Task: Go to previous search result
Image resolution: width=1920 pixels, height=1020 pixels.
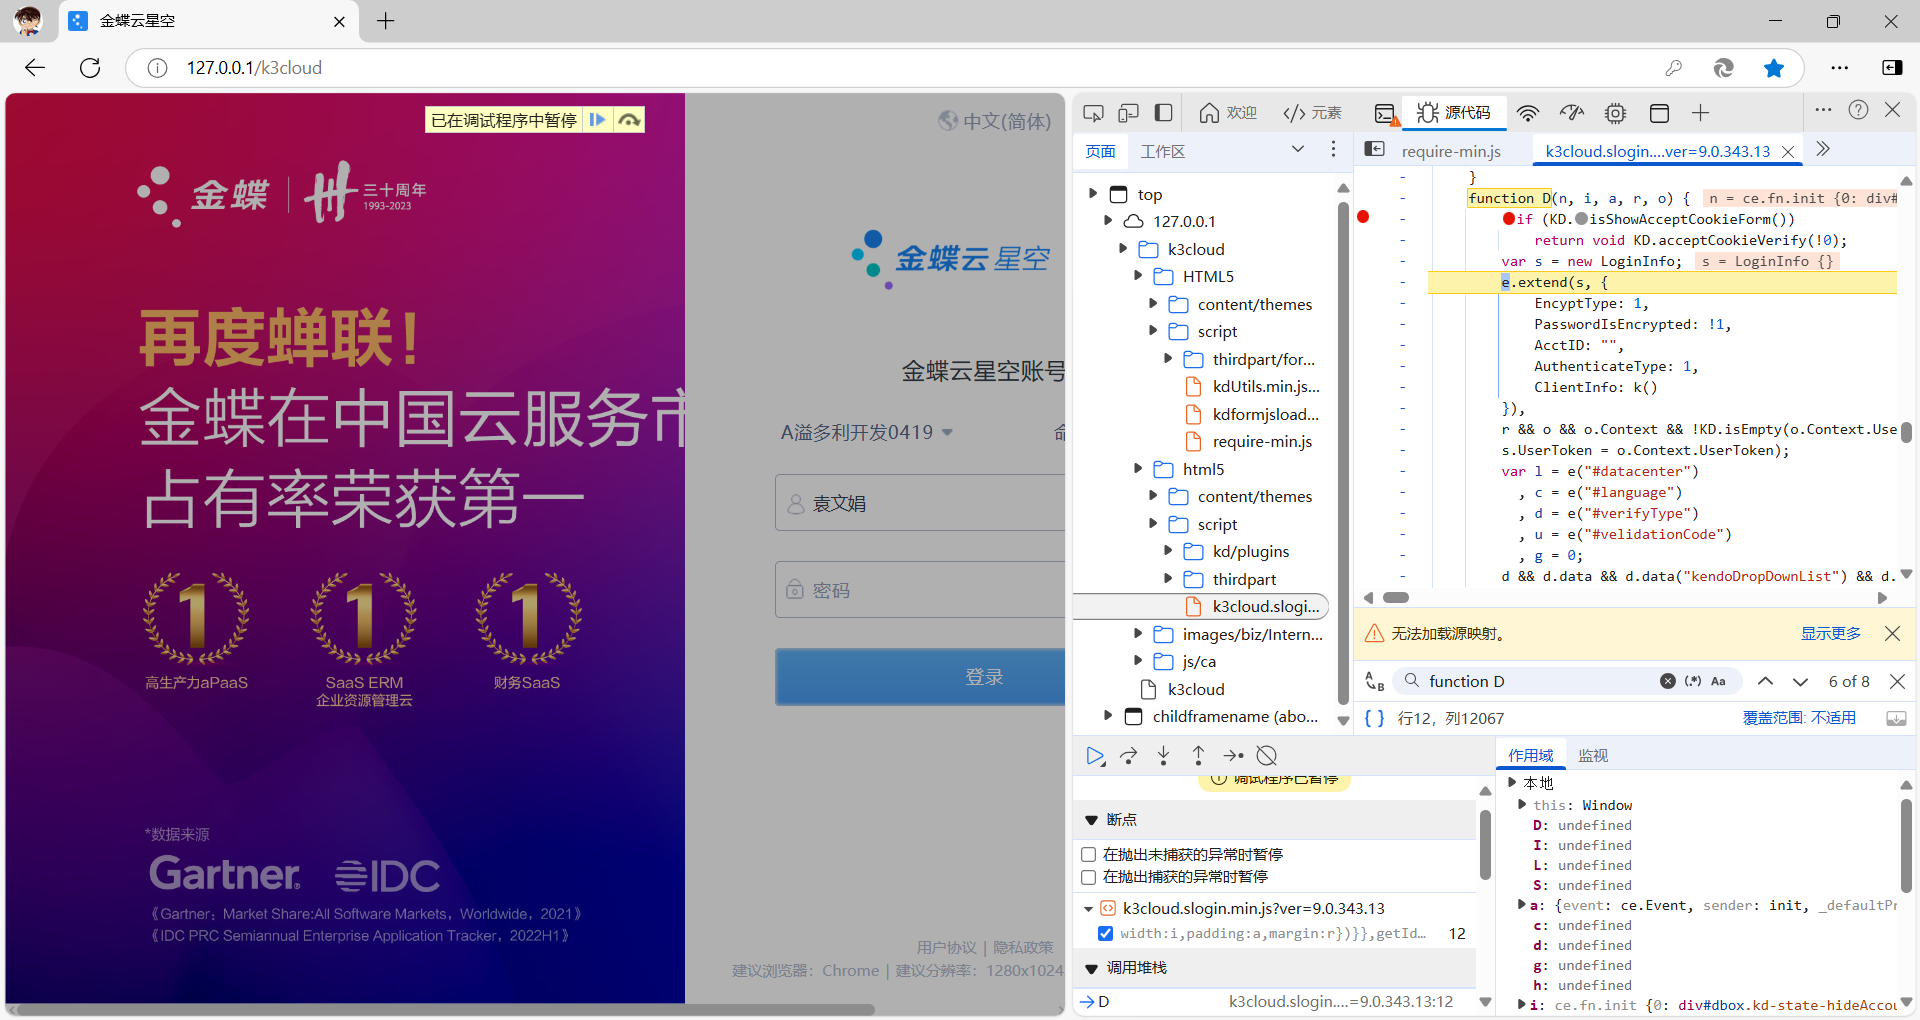Action: click(x=1766, y=681)
